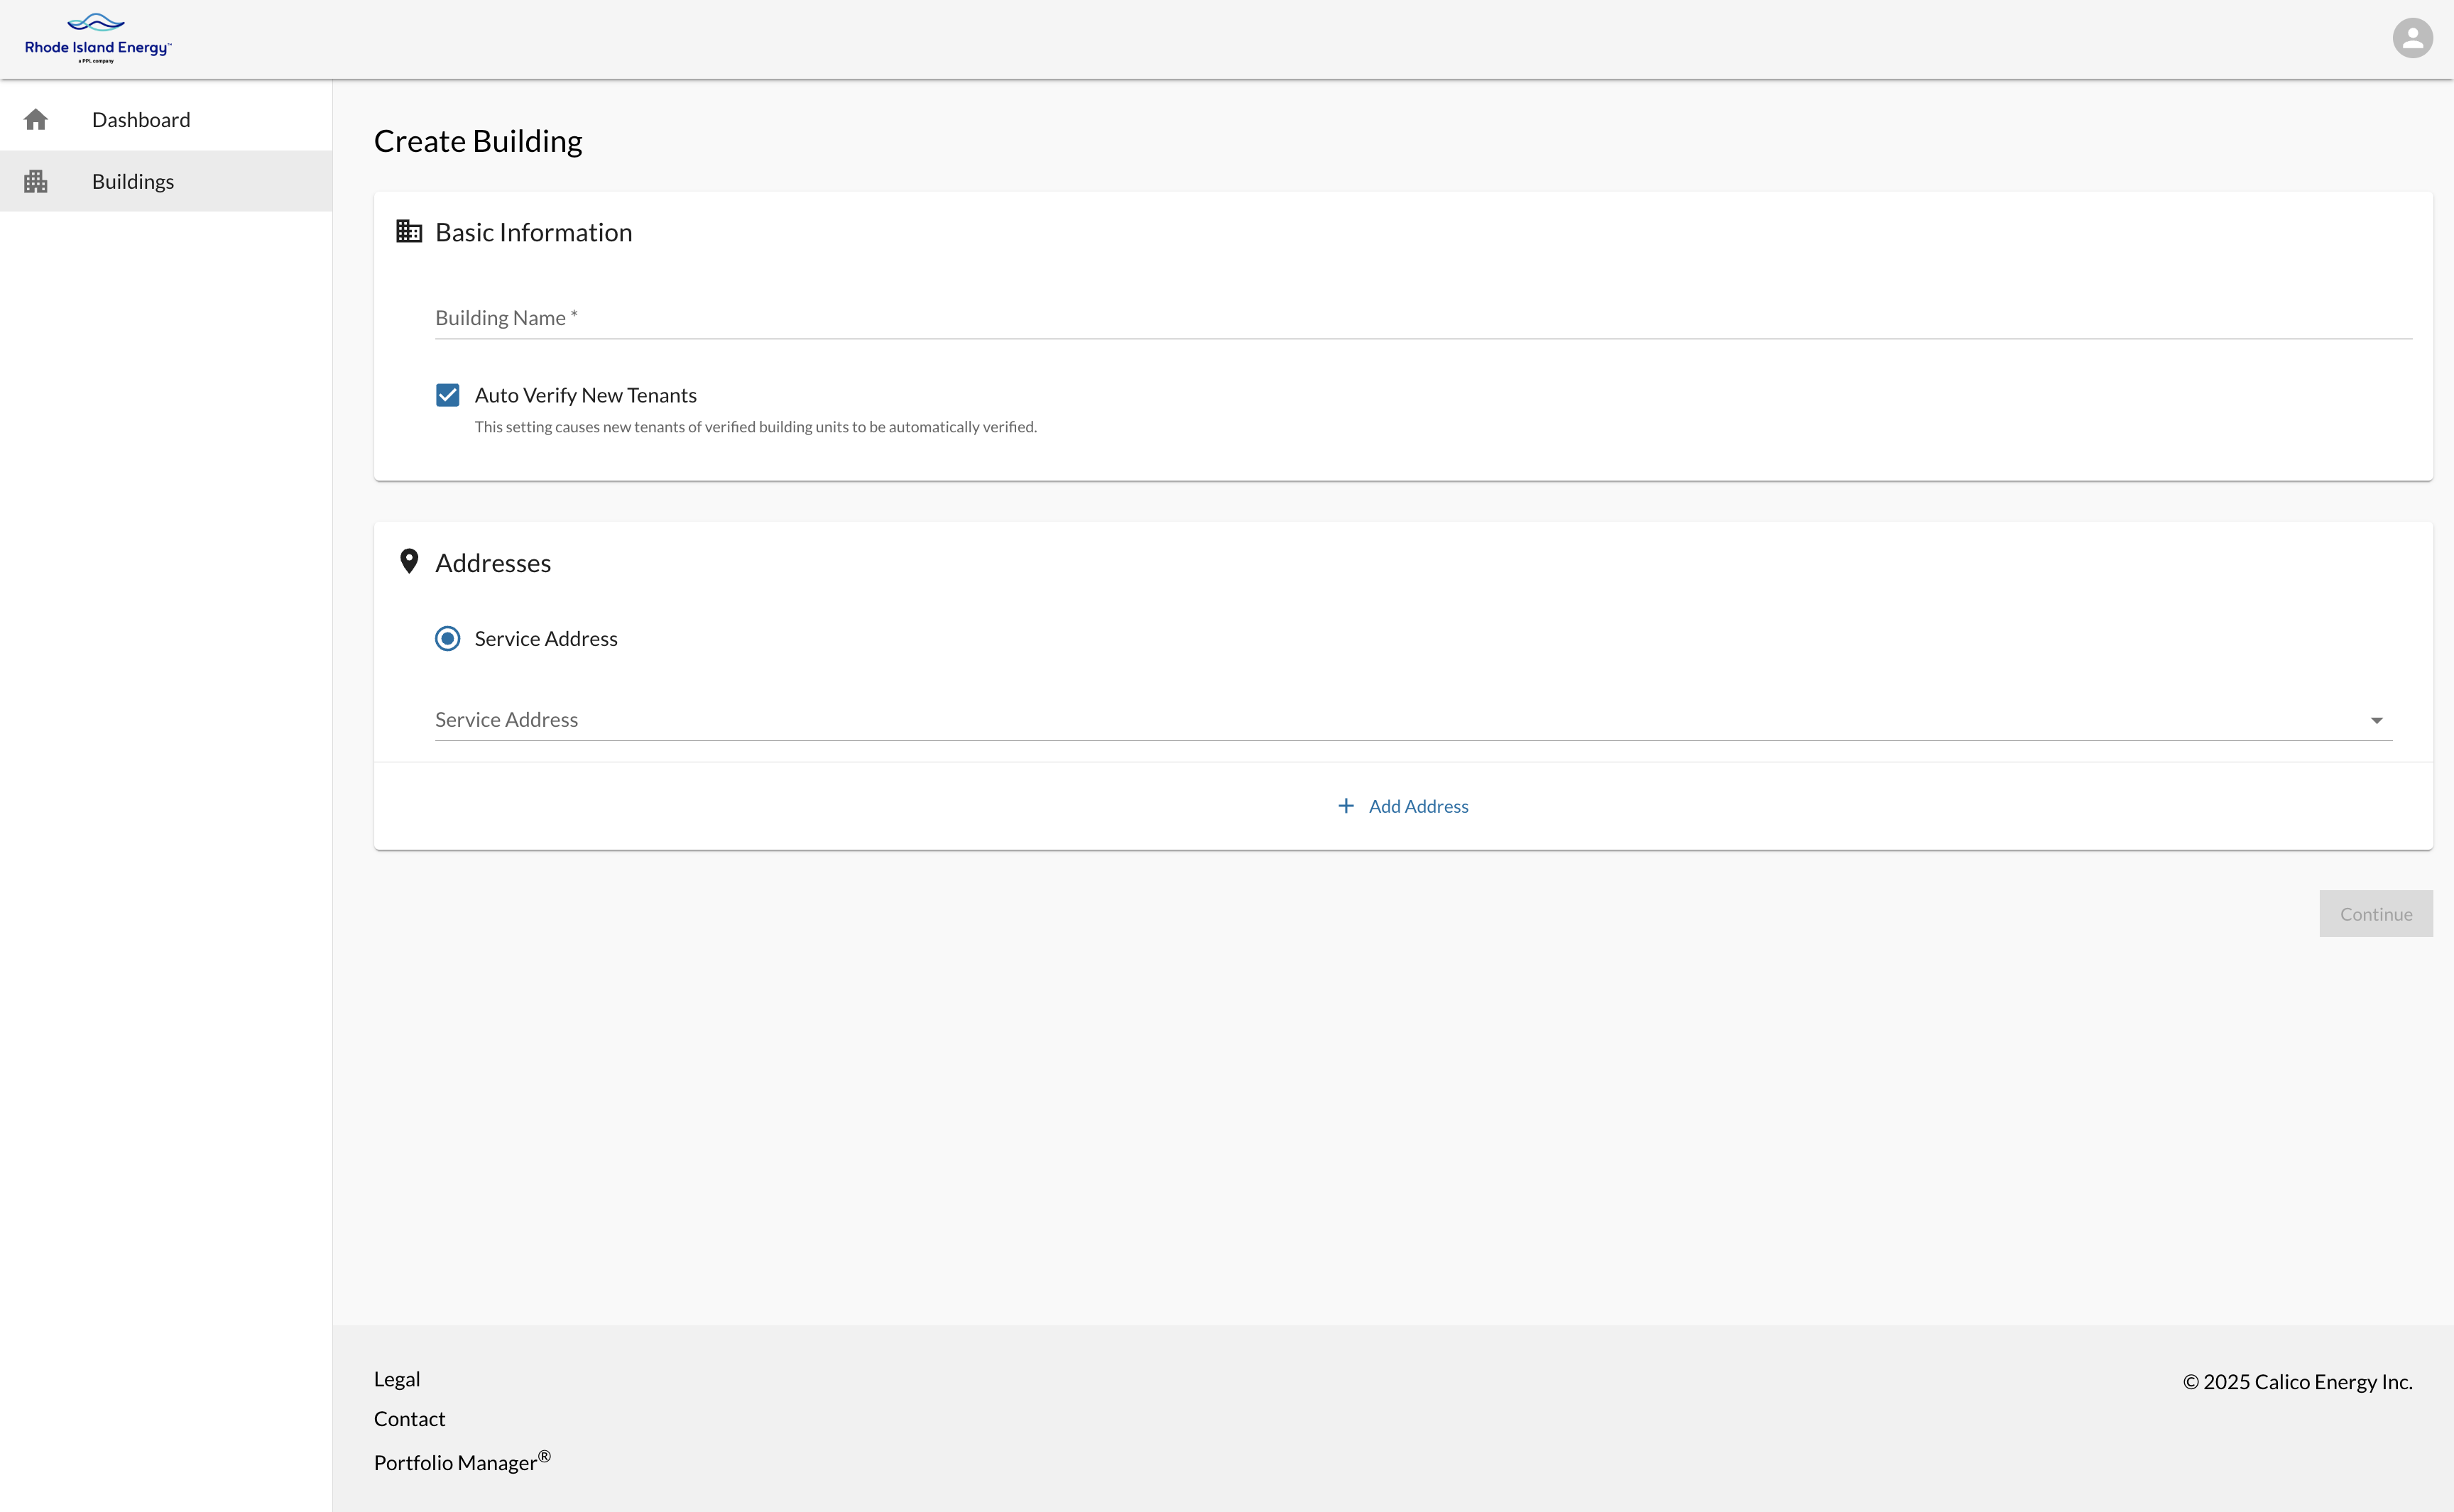Click the Addresses location pin icon
2454x1512 pixels.
point(409,561)
